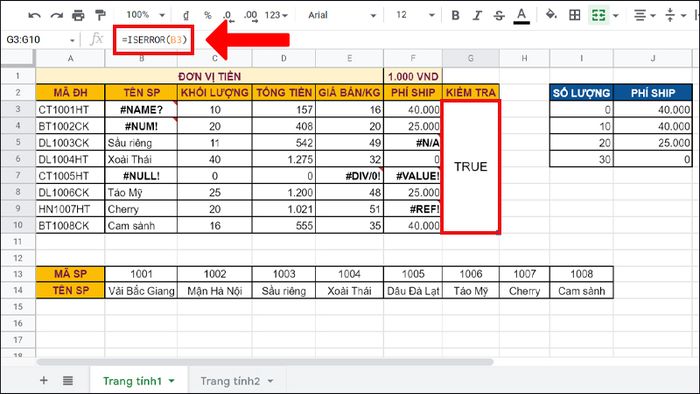Viewport: 700px width, 394px height.
Task: Format as percent
Action: click(x=208, y=16)
